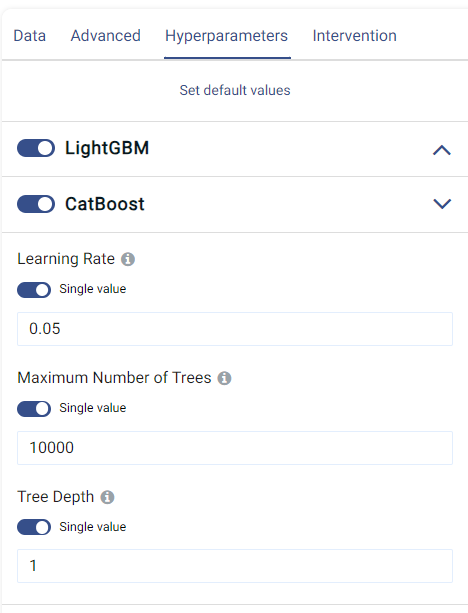Viewport: 468px width, 613px height.
Task: Open the Advanced tab
Action: click(x=106, y=36)
